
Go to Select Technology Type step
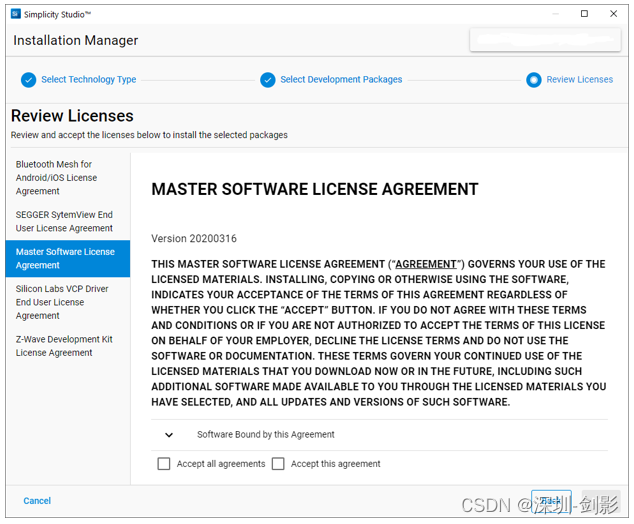pyautogui.click(x=89, y=79)
